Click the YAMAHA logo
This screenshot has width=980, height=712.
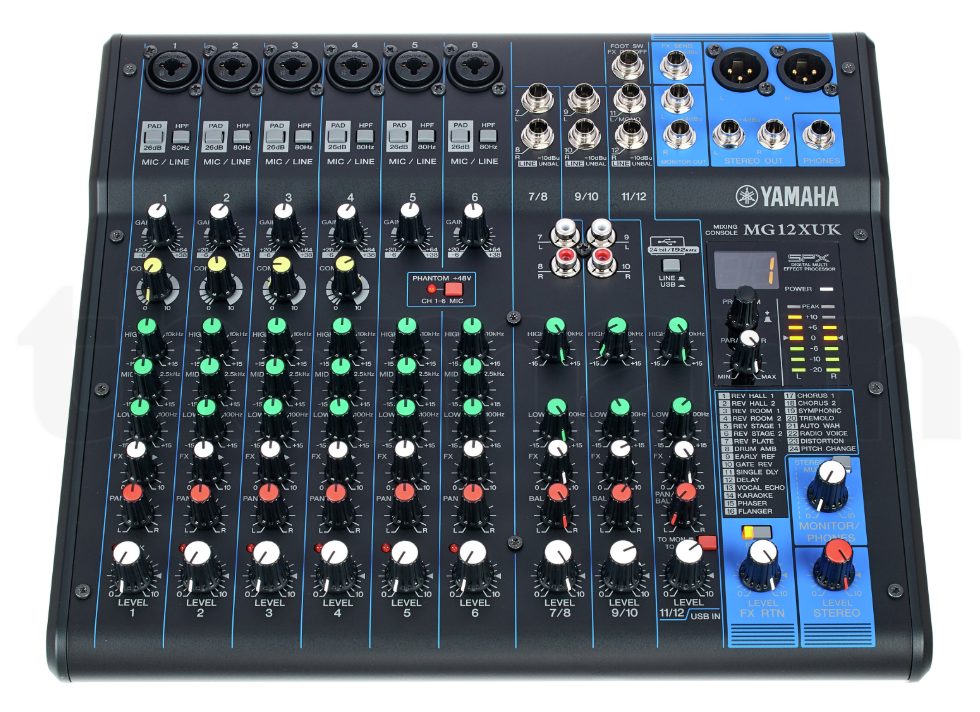tap(788, 196)
